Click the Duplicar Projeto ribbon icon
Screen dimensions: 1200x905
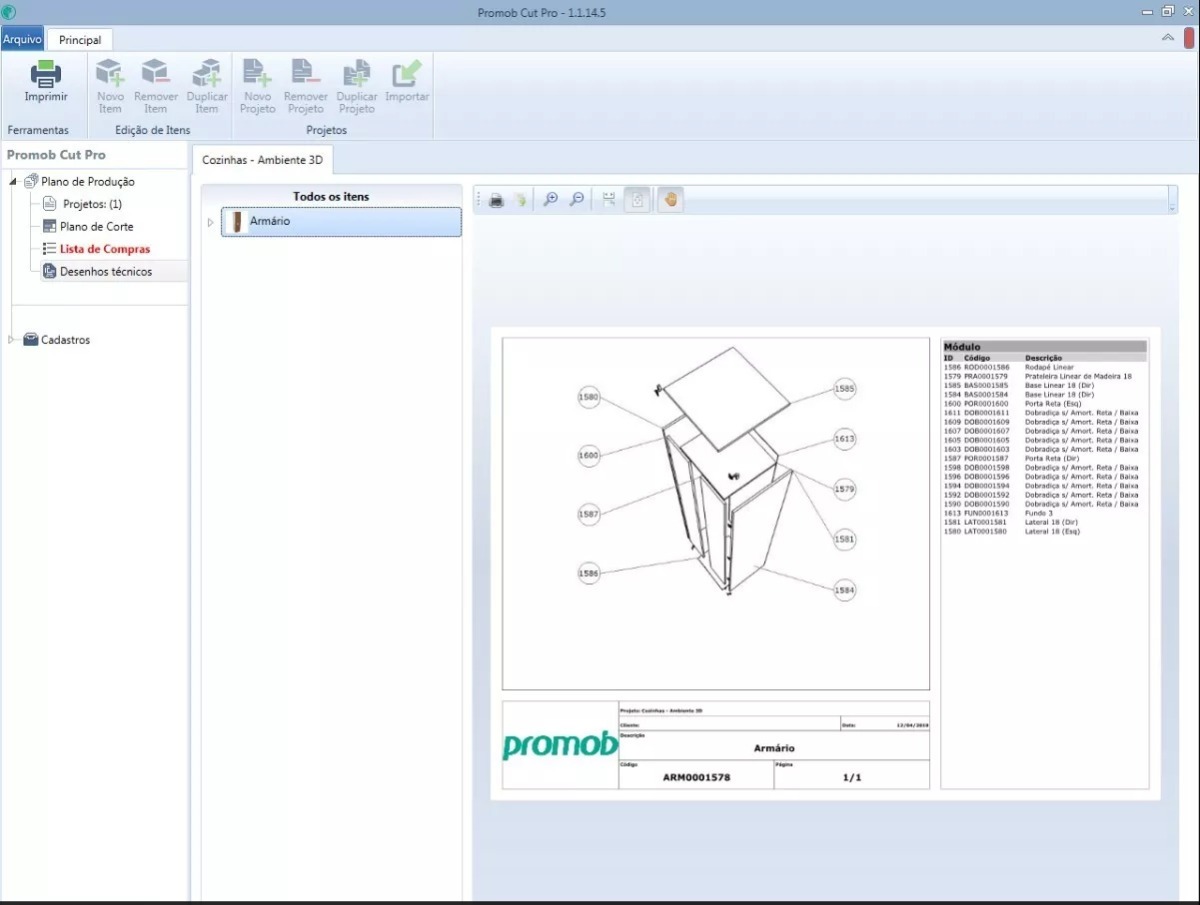point(356,73)
